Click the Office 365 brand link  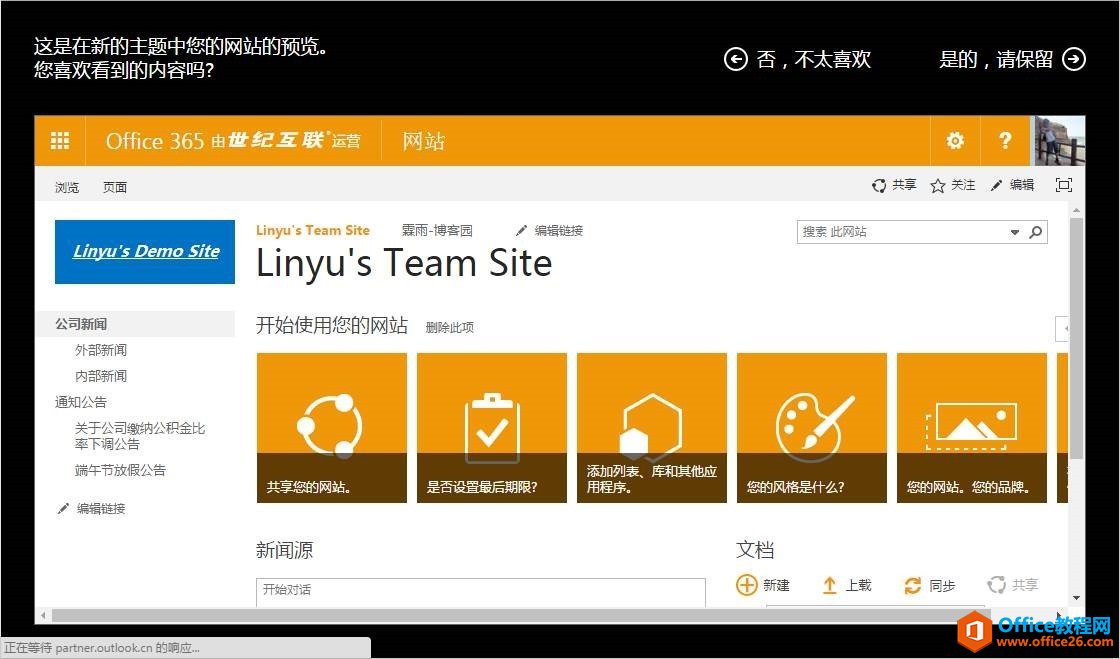[233, 141]
